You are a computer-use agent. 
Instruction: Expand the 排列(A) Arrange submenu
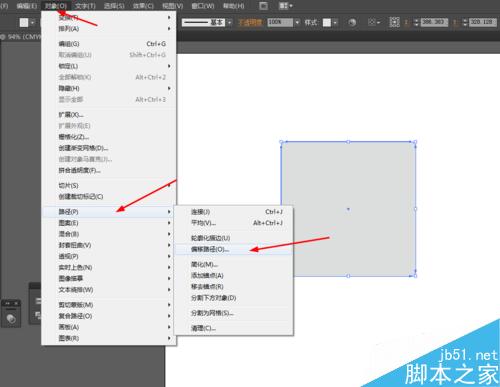[x=109, y=29]
